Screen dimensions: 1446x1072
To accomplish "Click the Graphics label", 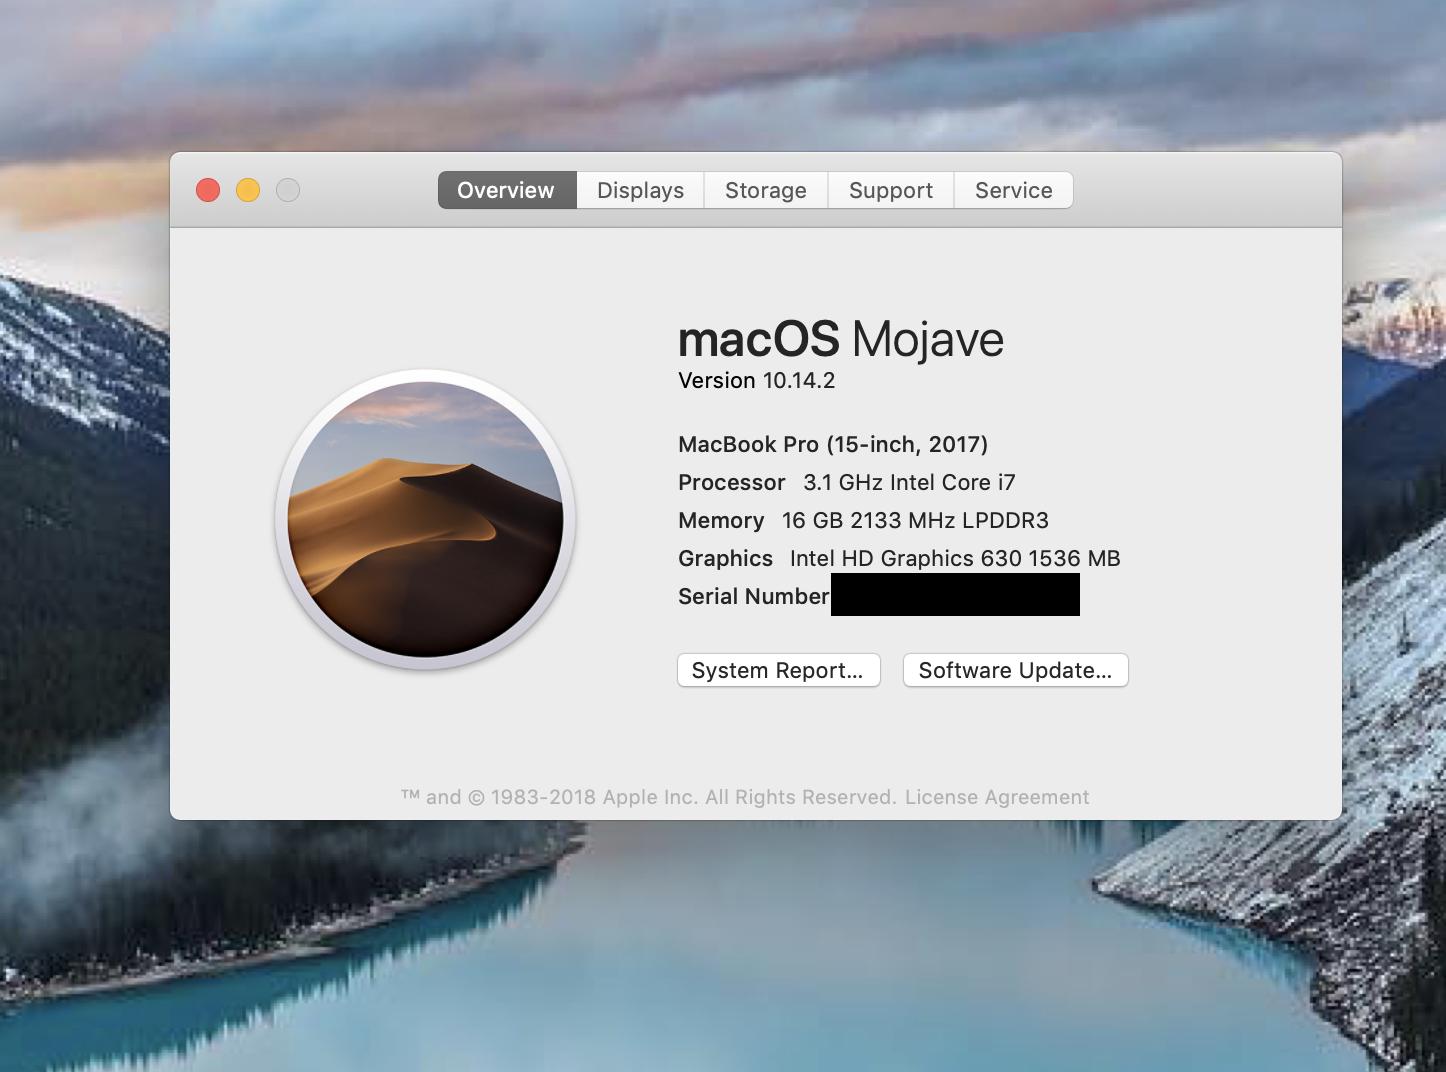I will pos(725,558).
